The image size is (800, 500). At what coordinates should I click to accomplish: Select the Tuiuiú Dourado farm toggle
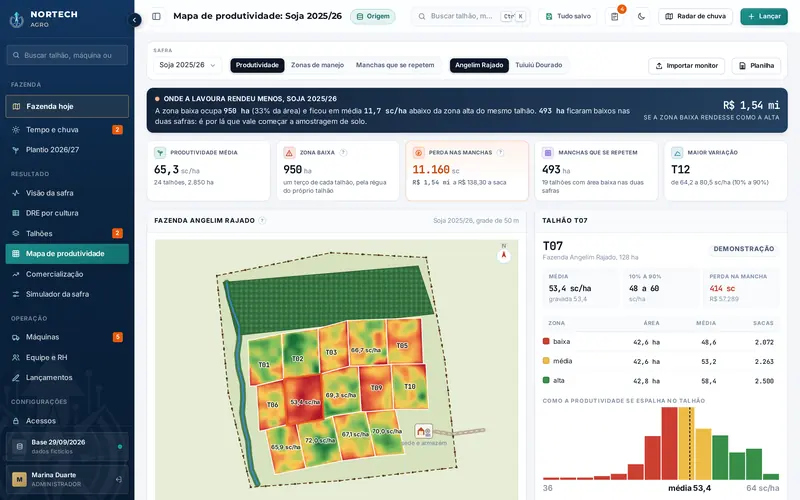538,65
